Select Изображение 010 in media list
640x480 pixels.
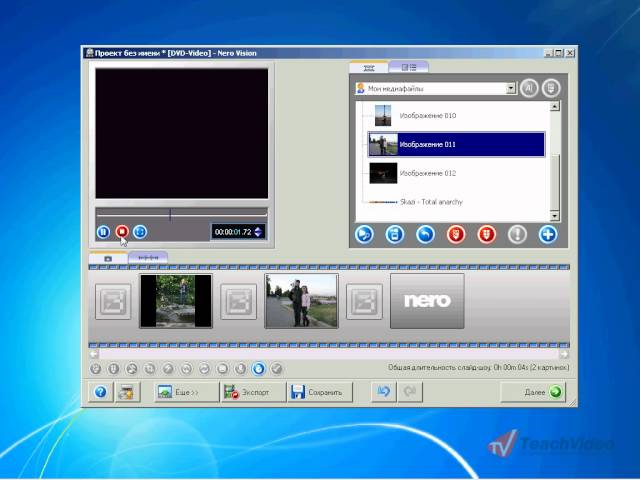(427, 116)
